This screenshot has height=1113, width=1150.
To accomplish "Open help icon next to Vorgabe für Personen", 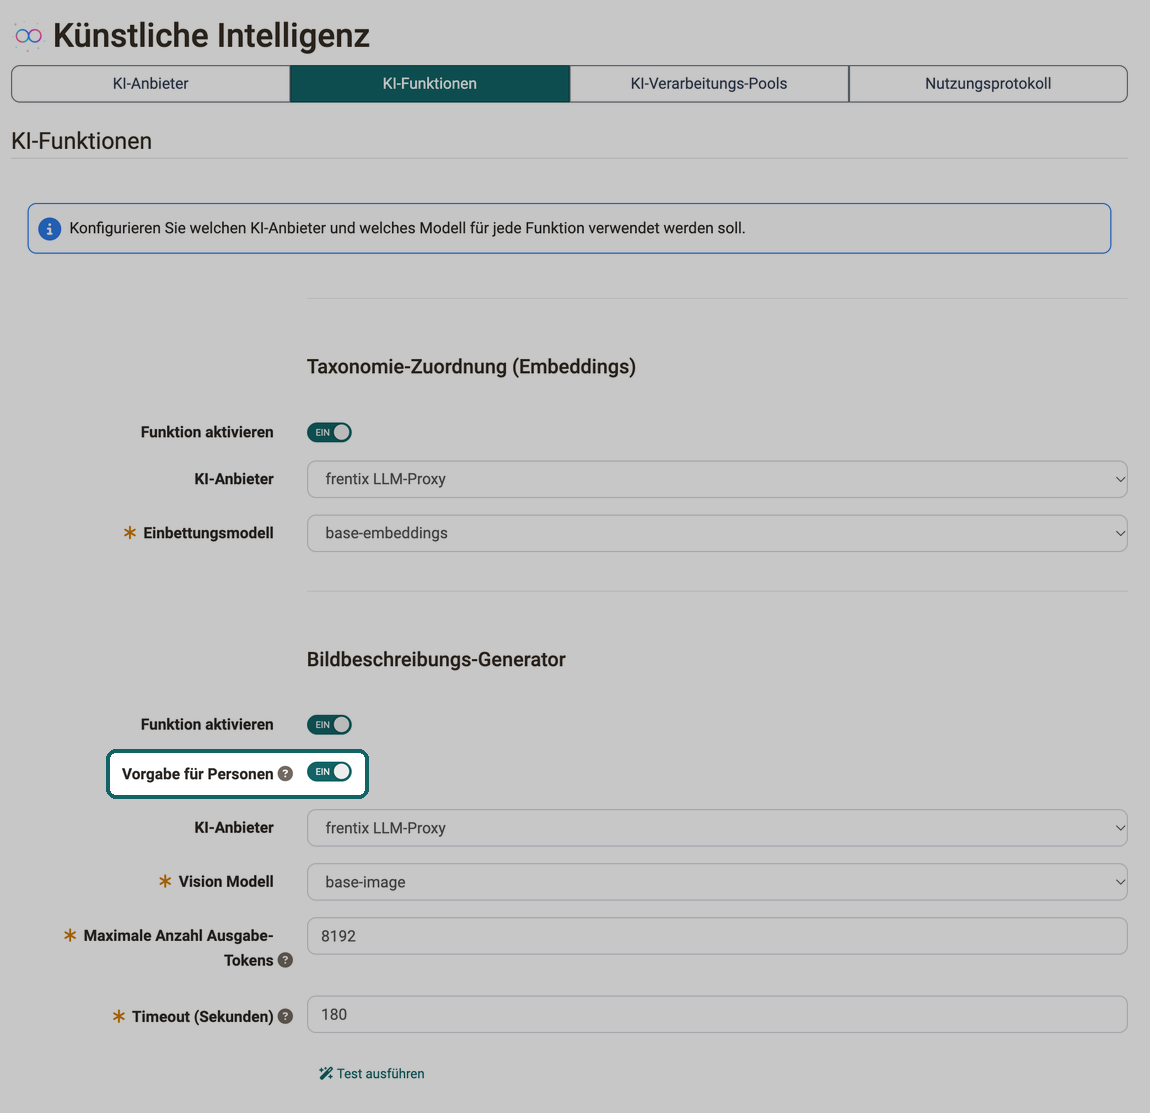I will [285, 774].
